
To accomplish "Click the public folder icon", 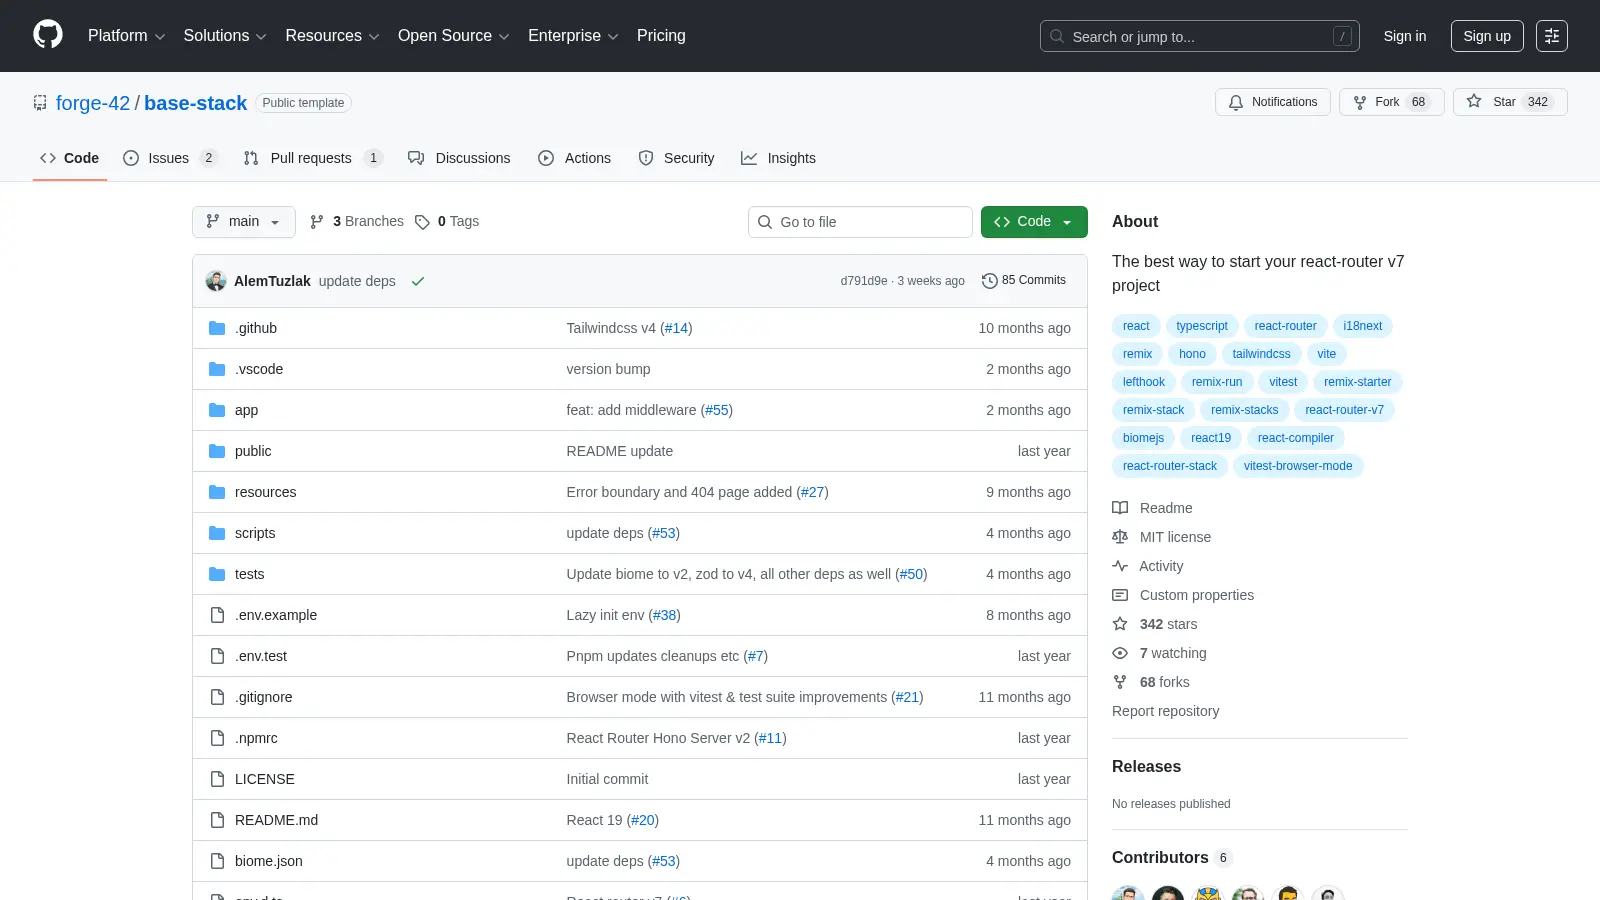I will coord(217,451).
